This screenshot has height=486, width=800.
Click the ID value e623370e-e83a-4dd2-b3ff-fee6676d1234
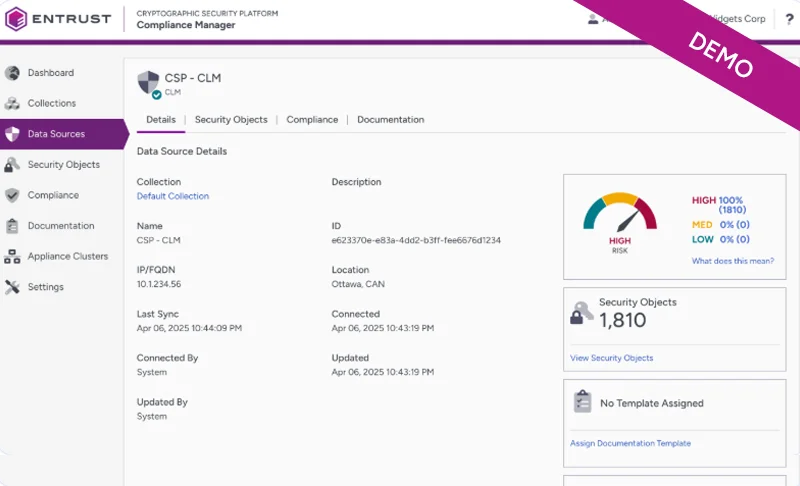[x=416, y=240]
